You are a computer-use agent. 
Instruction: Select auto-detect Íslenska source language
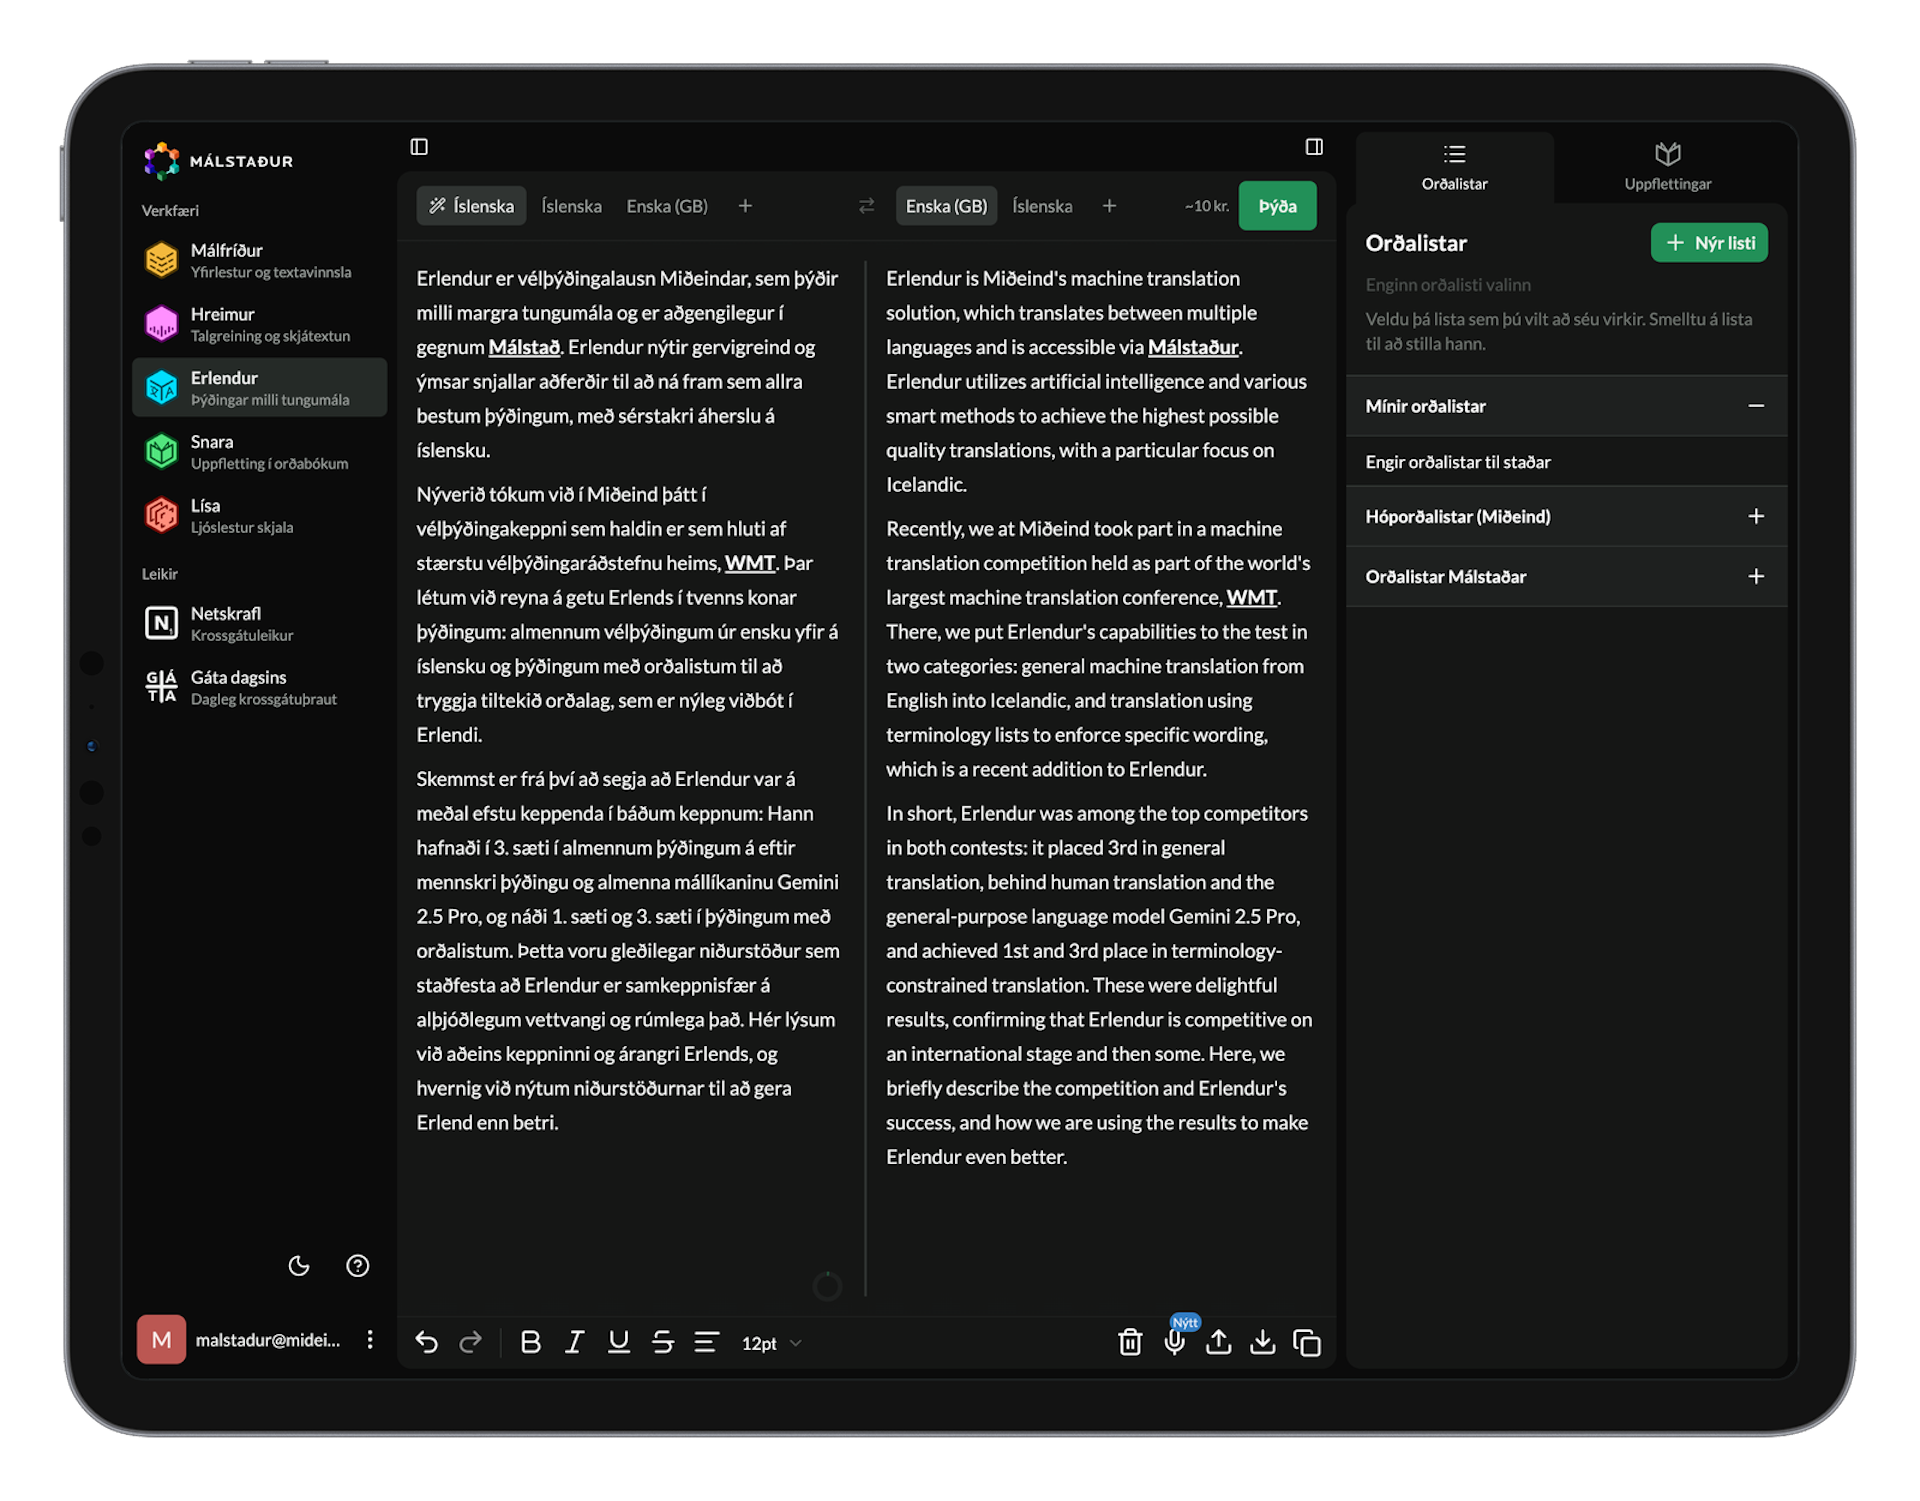(471, 206)
